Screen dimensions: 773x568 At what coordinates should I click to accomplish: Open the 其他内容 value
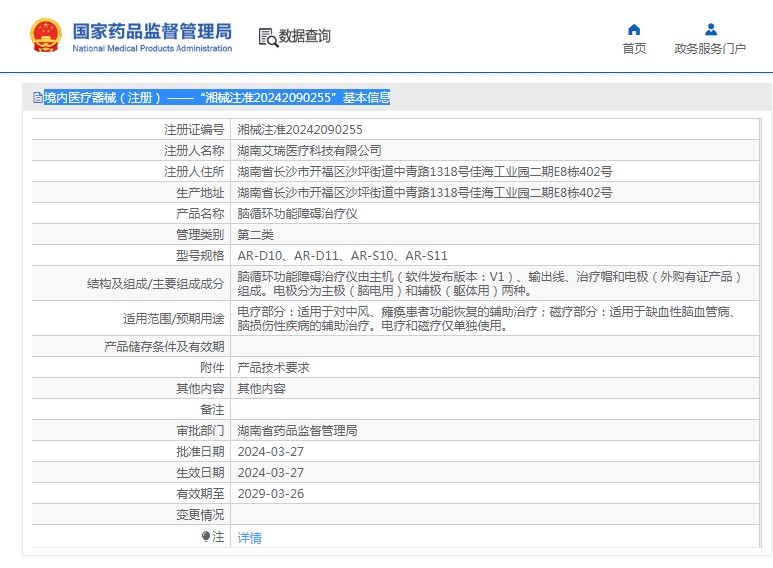click(261, 389)
